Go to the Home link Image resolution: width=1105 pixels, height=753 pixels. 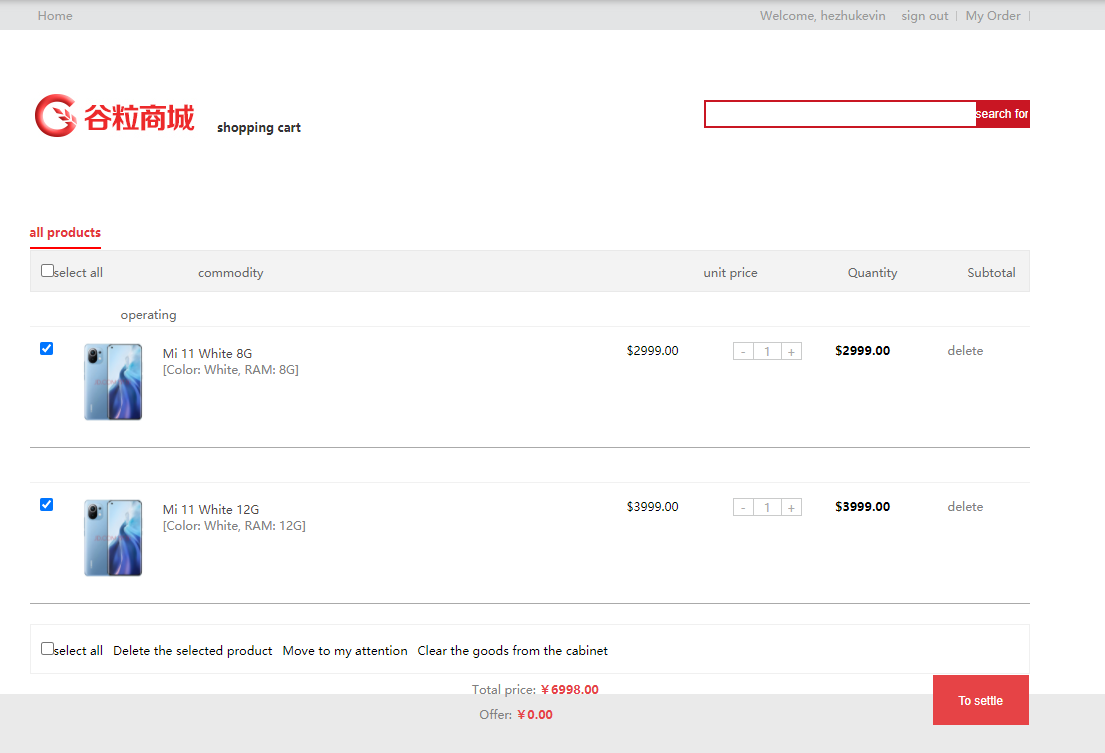pyautogui.click(x=55, y=15)
